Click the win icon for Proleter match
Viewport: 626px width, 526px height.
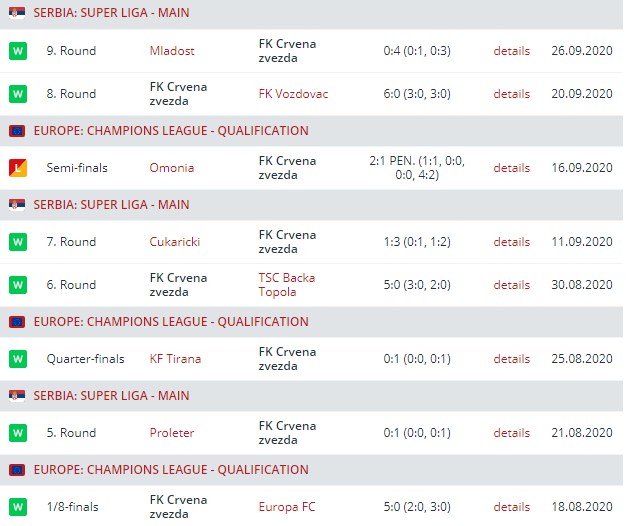coord(17,433)
